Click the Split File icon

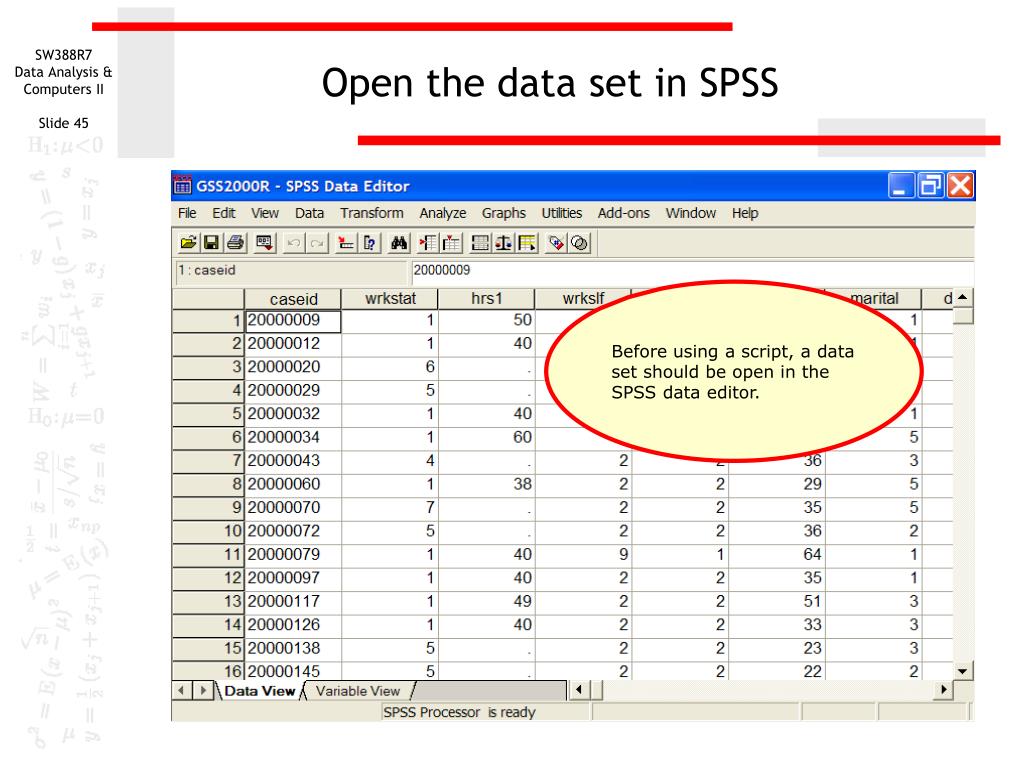coord(480,243)
